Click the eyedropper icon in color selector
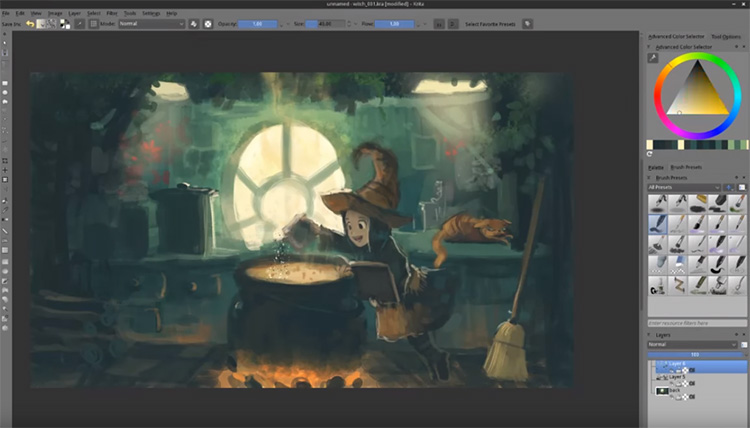This screenshot has height=428, width=750. 652,58
